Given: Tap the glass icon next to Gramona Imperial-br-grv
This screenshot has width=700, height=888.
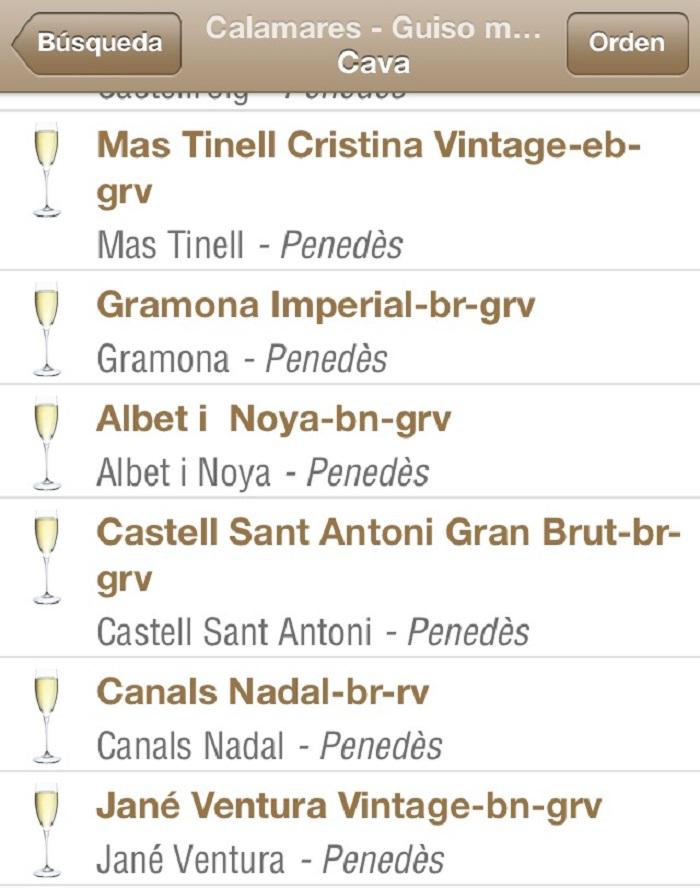Looking at the screenshot, I should click(x=44, y=325).
